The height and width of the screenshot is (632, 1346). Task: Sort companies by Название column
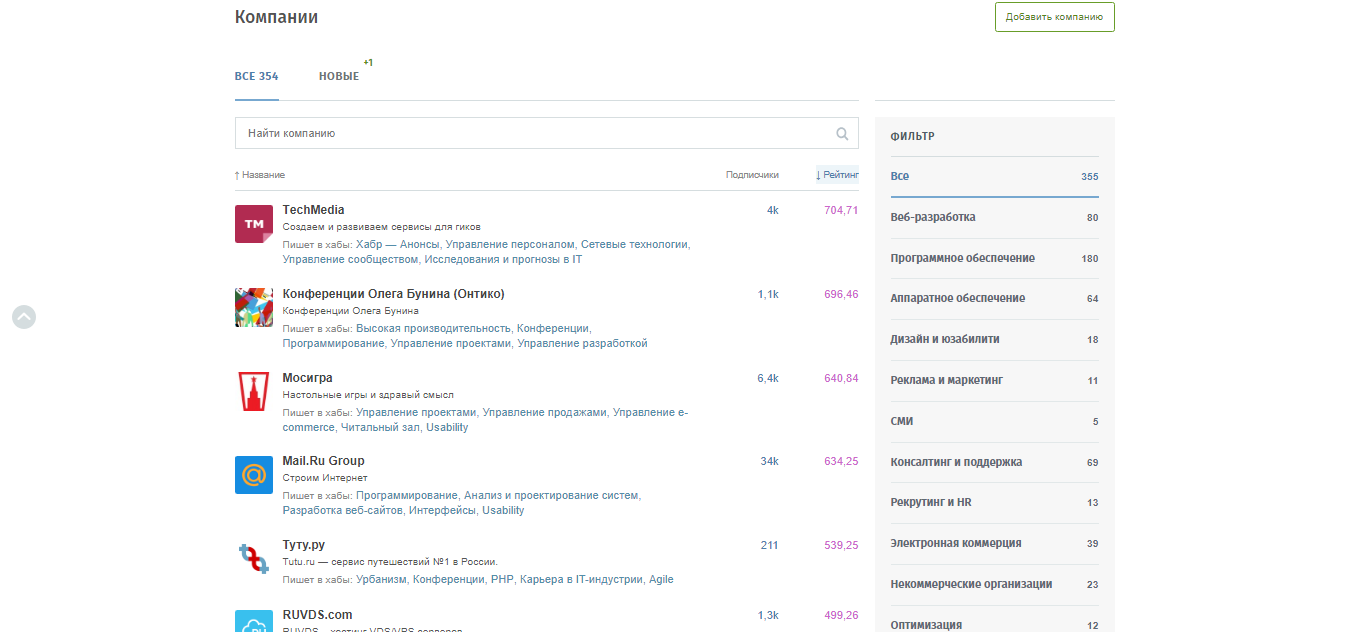click(262, 175)
